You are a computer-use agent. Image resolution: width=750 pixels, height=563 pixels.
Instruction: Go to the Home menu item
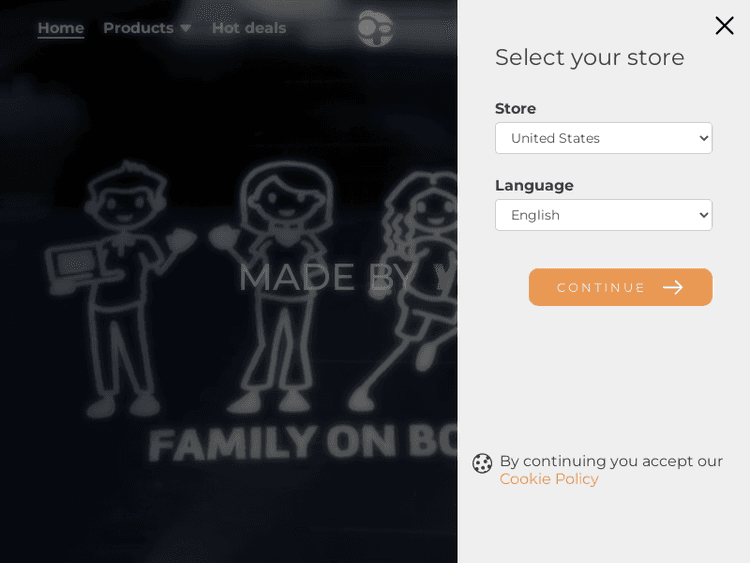[x=60, y=28]
